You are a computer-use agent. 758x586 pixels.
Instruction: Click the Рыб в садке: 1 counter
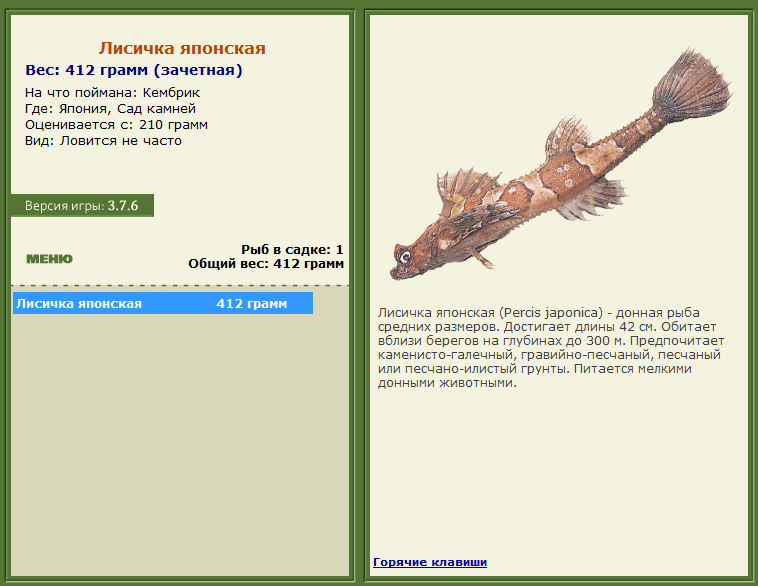pos(292,249)
